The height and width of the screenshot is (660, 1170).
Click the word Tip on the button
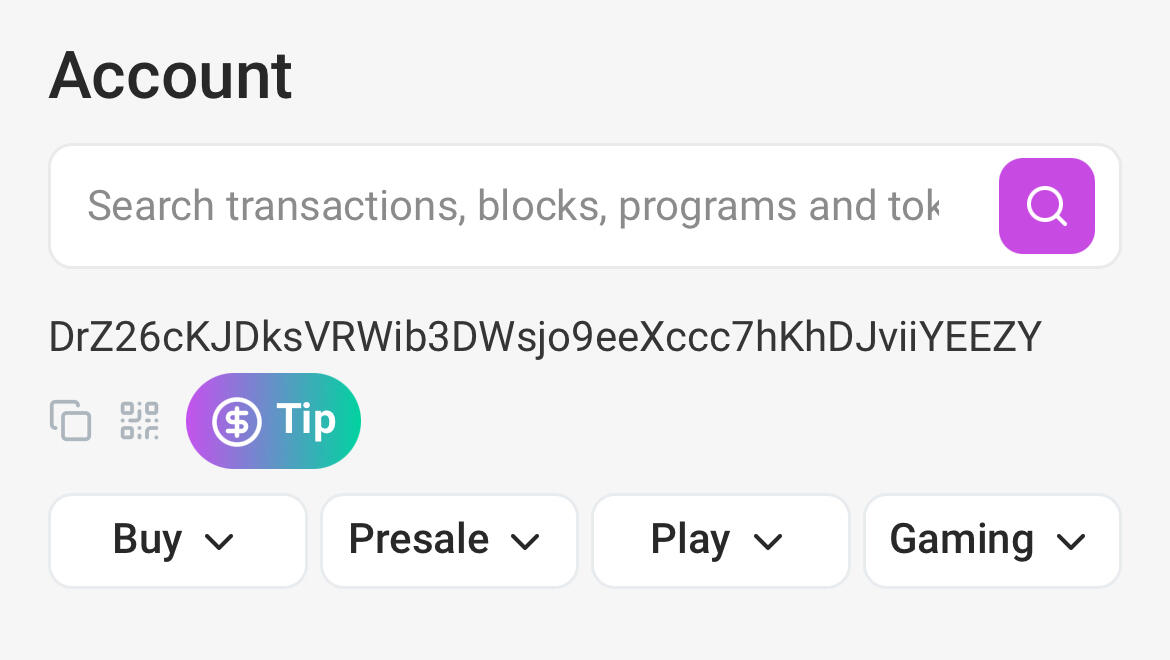click(305, 420)
